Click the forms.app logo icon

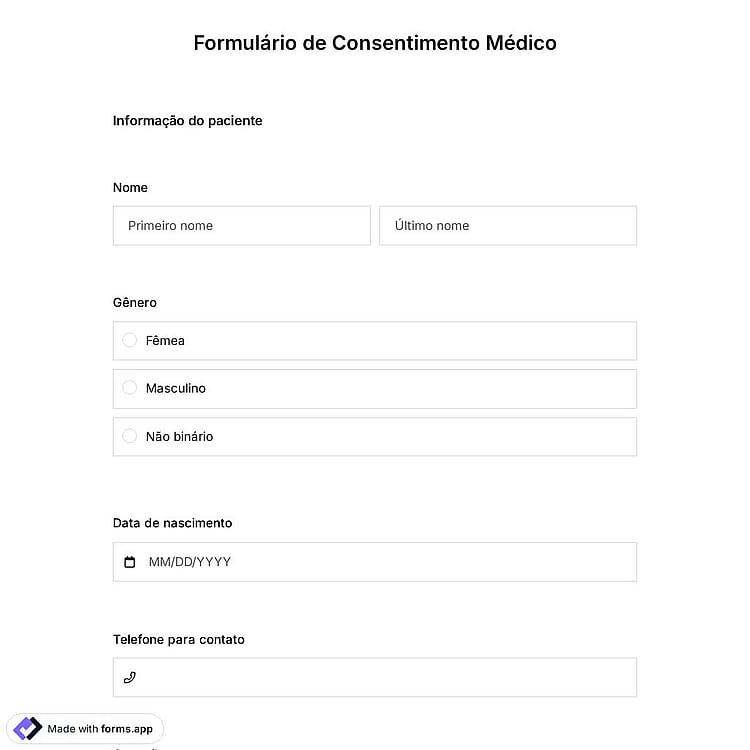(27, 728)
